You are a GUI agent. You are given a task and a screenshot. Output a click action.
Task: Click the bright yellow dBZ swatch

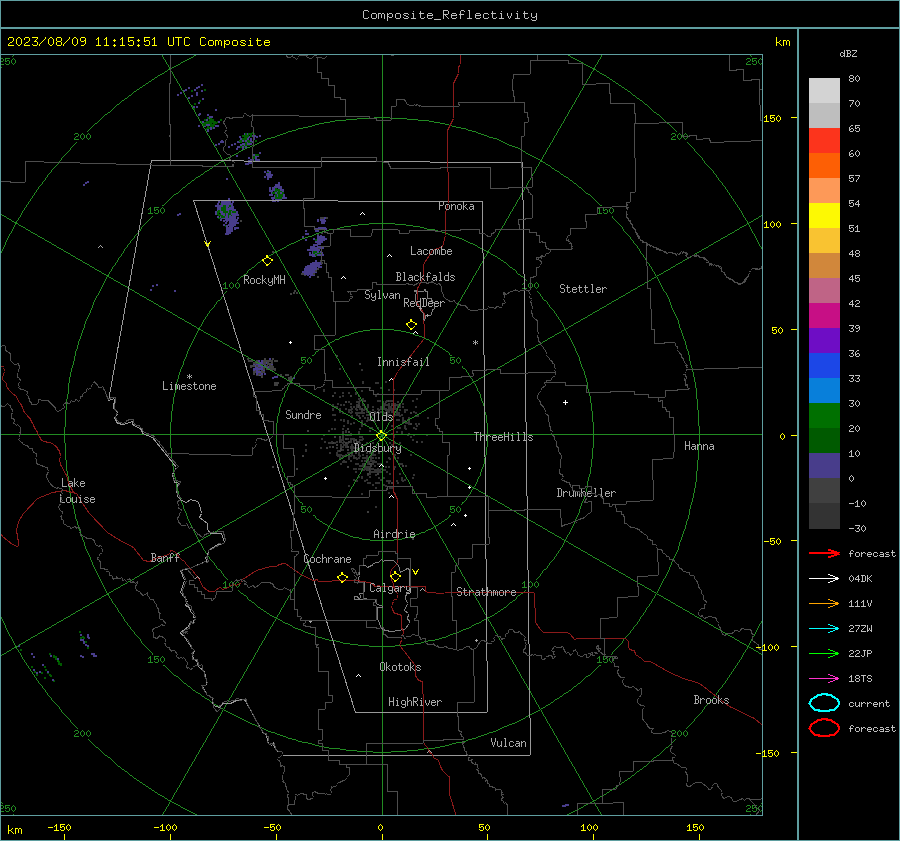824,215
